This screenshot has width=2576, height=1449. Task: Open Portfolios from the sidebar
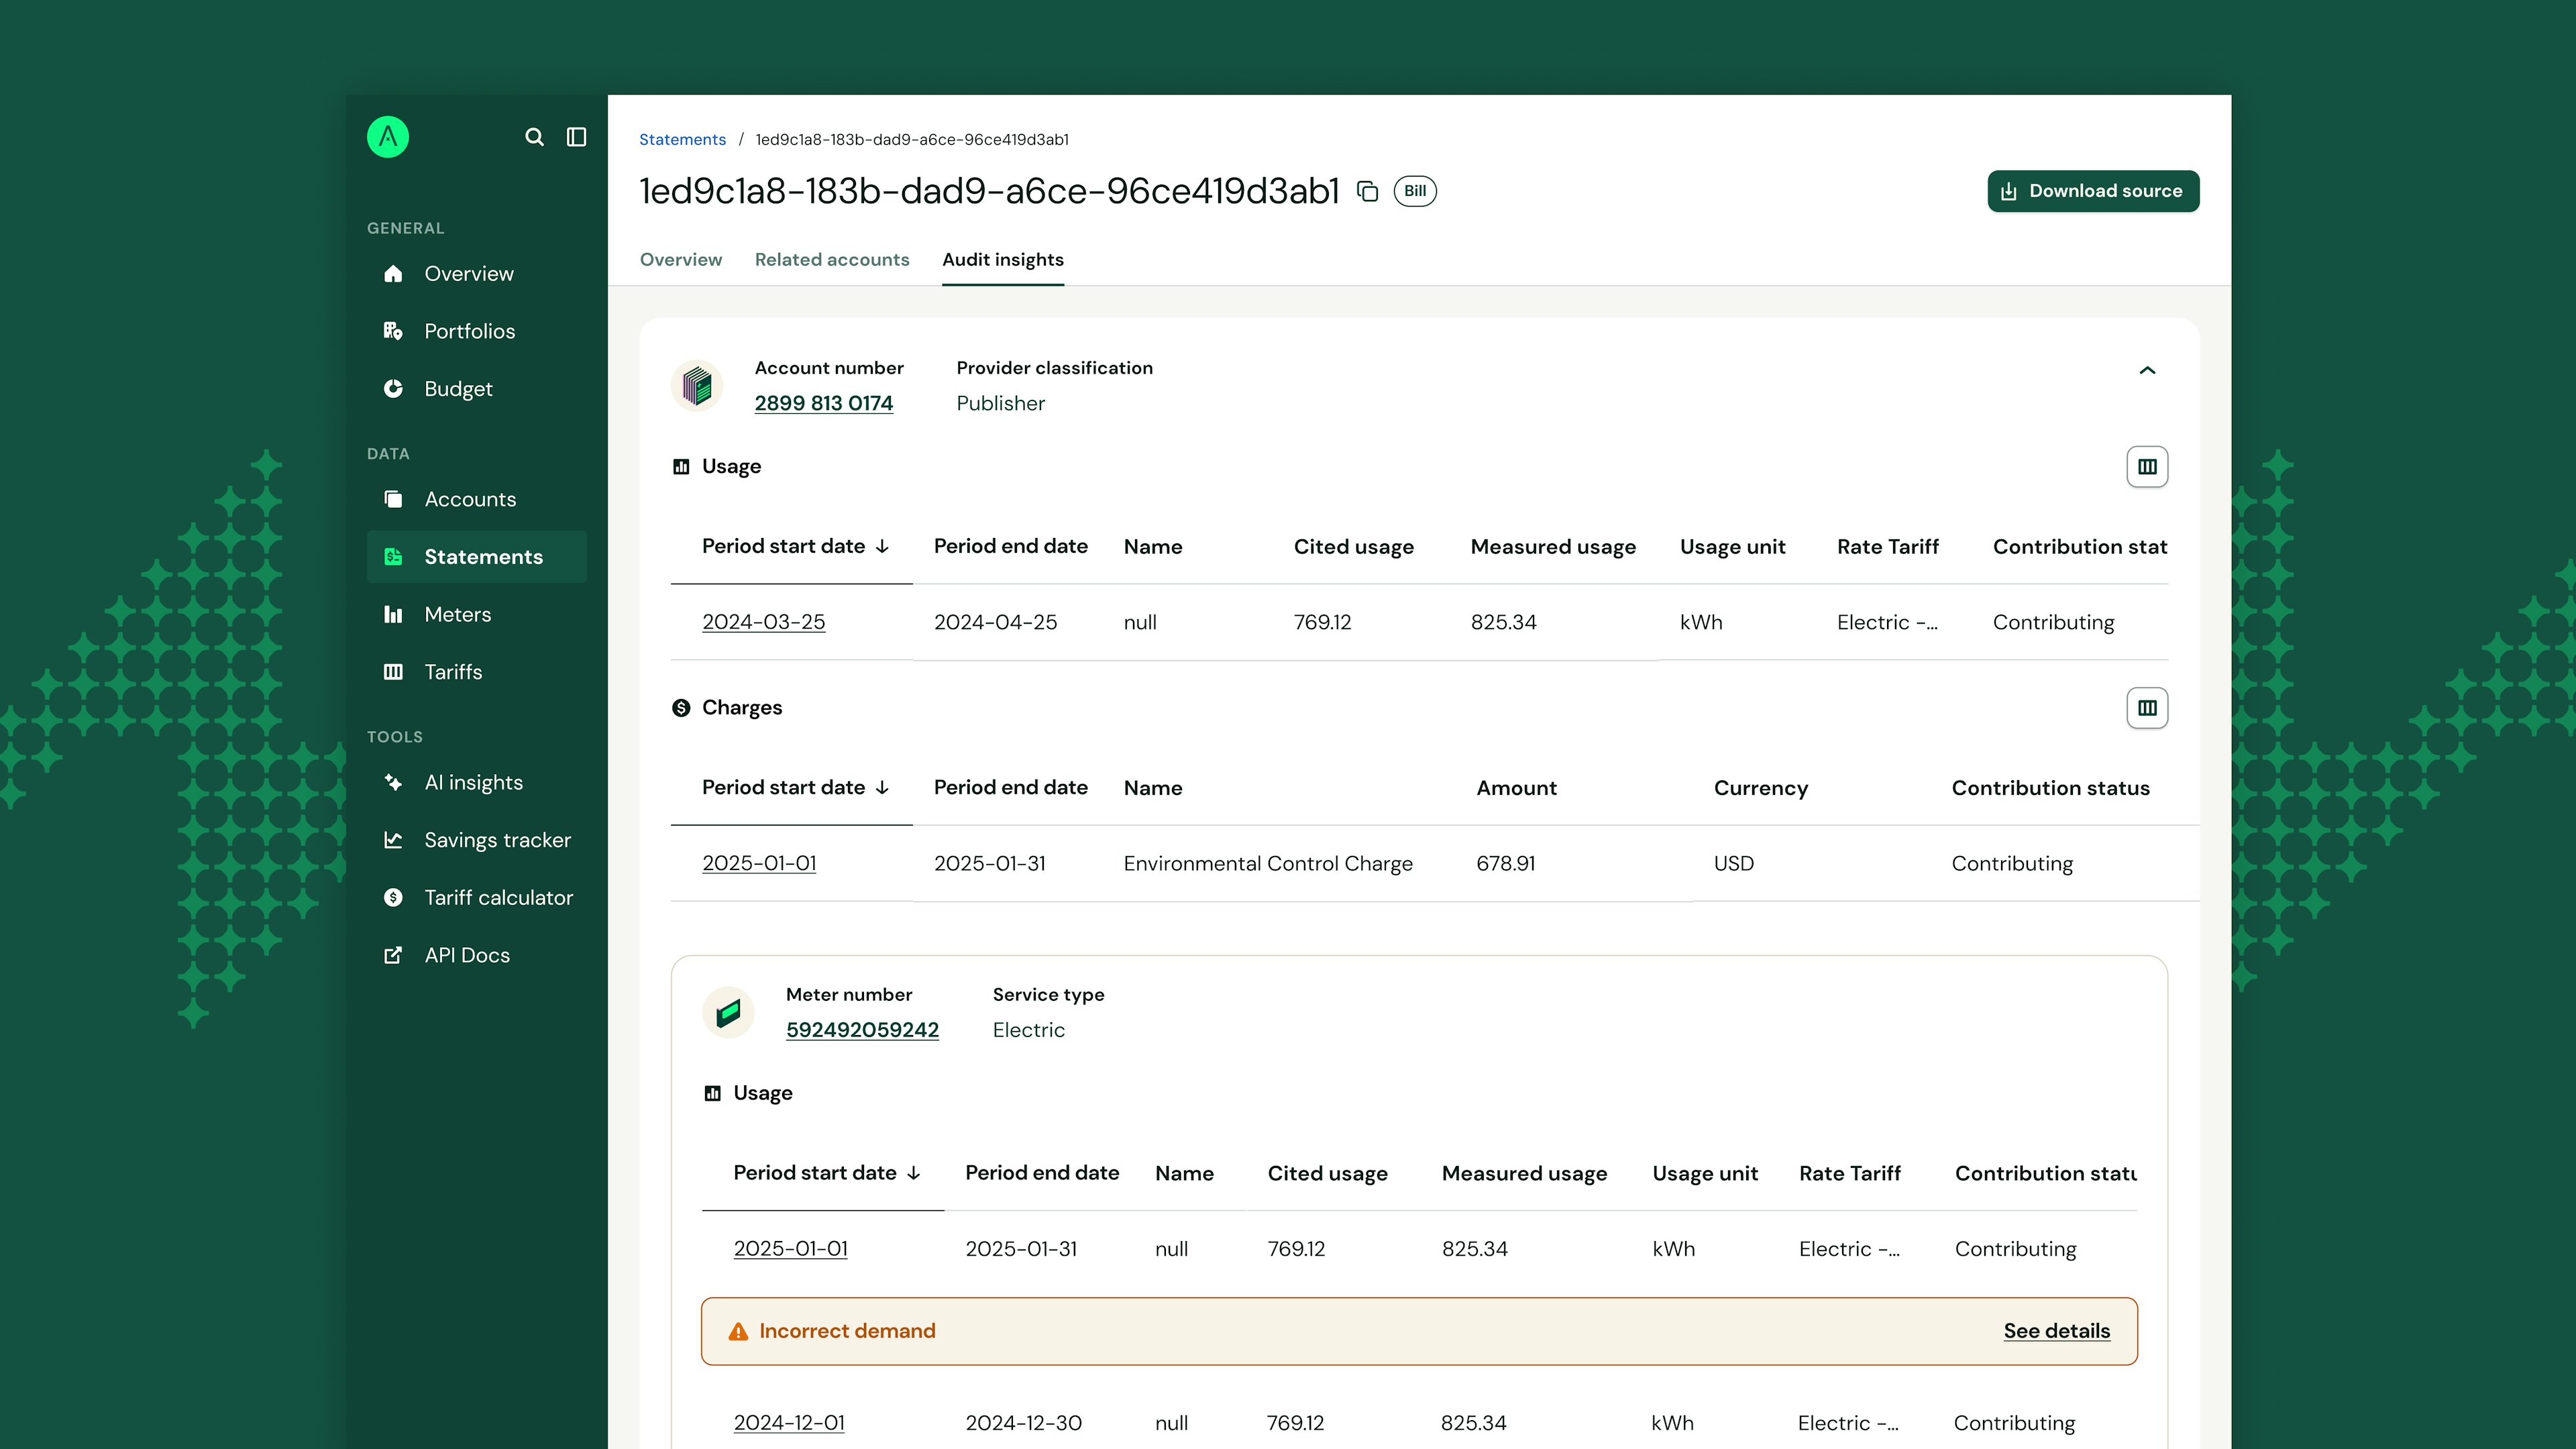pos(469,331)
